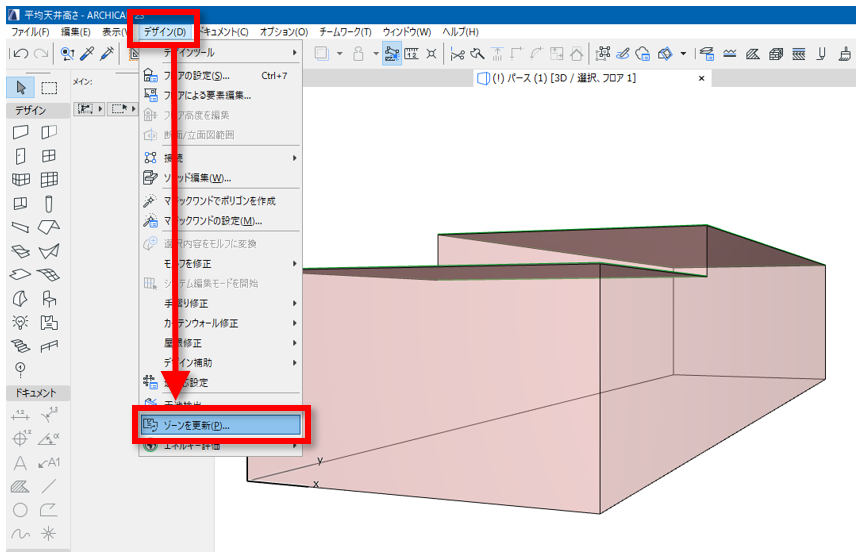Screen dimensions: 866x559
Task: Choose the Zone tool
Action: tap(49, 322)
